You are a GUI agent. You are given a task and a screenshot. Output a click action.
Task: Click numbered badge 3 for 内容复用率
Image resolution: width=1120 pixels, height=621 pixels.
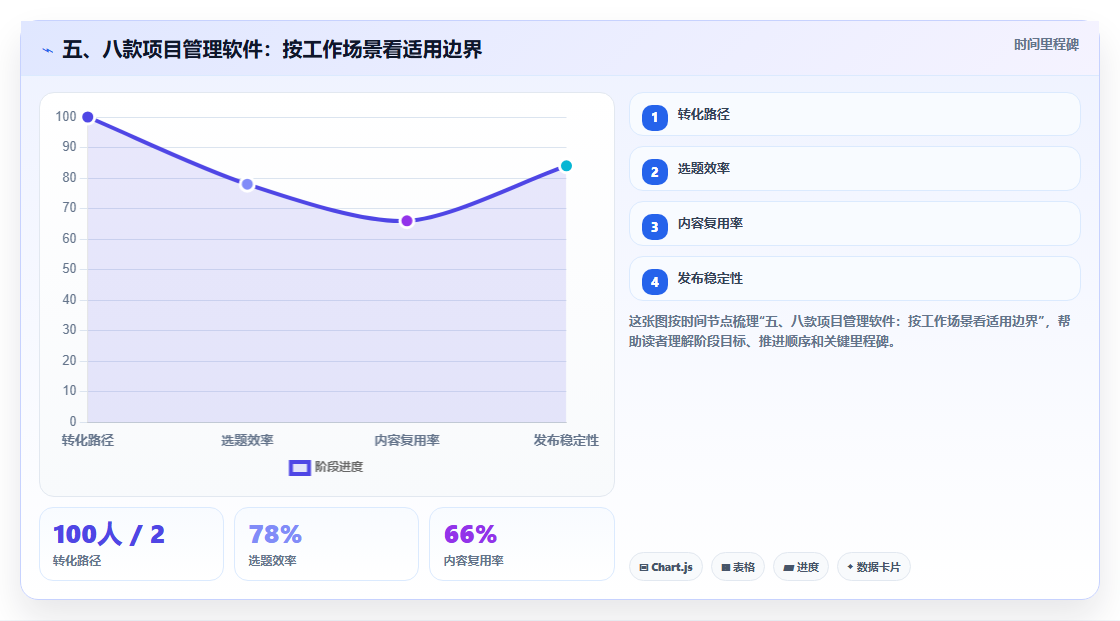654,227
